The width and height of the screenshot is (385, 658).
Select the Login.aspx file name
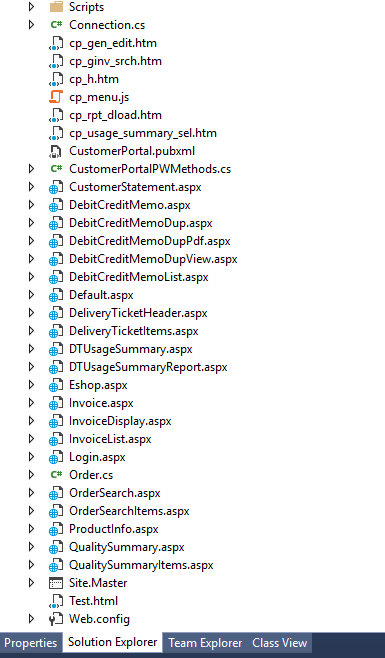tap(97, 457)
